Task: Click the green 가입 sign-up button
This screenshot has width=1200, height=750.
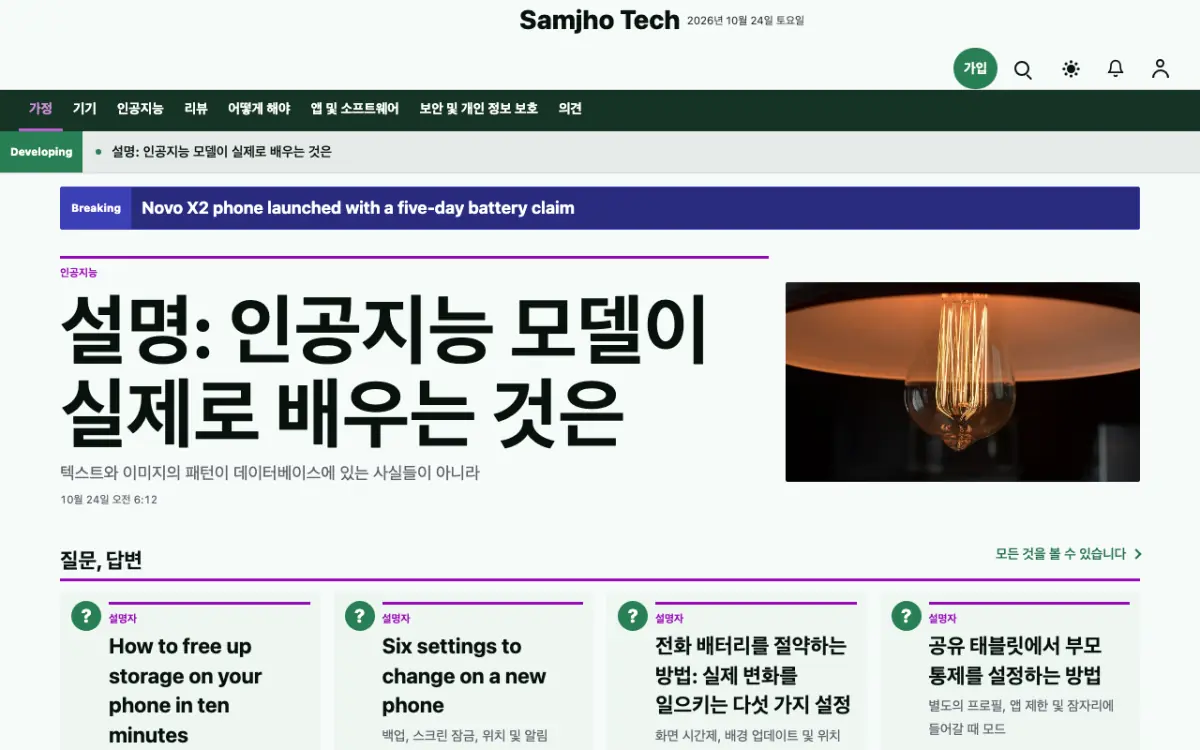Action: pyautogui.click(x=975, y=68)
